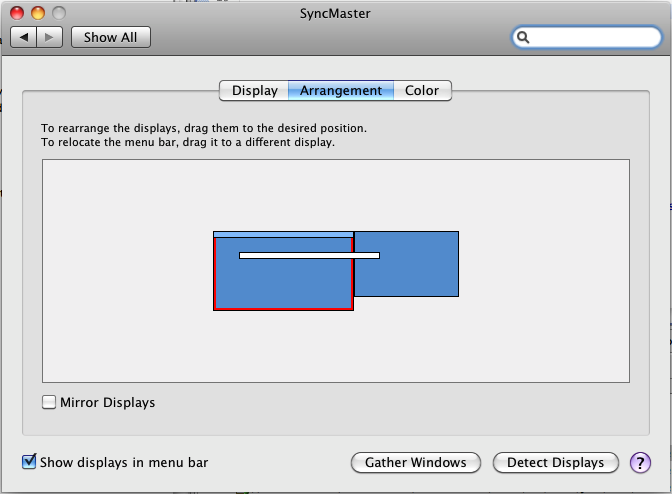
Task: Uncheck Show displays in menu bar
Action: (29, 462)
